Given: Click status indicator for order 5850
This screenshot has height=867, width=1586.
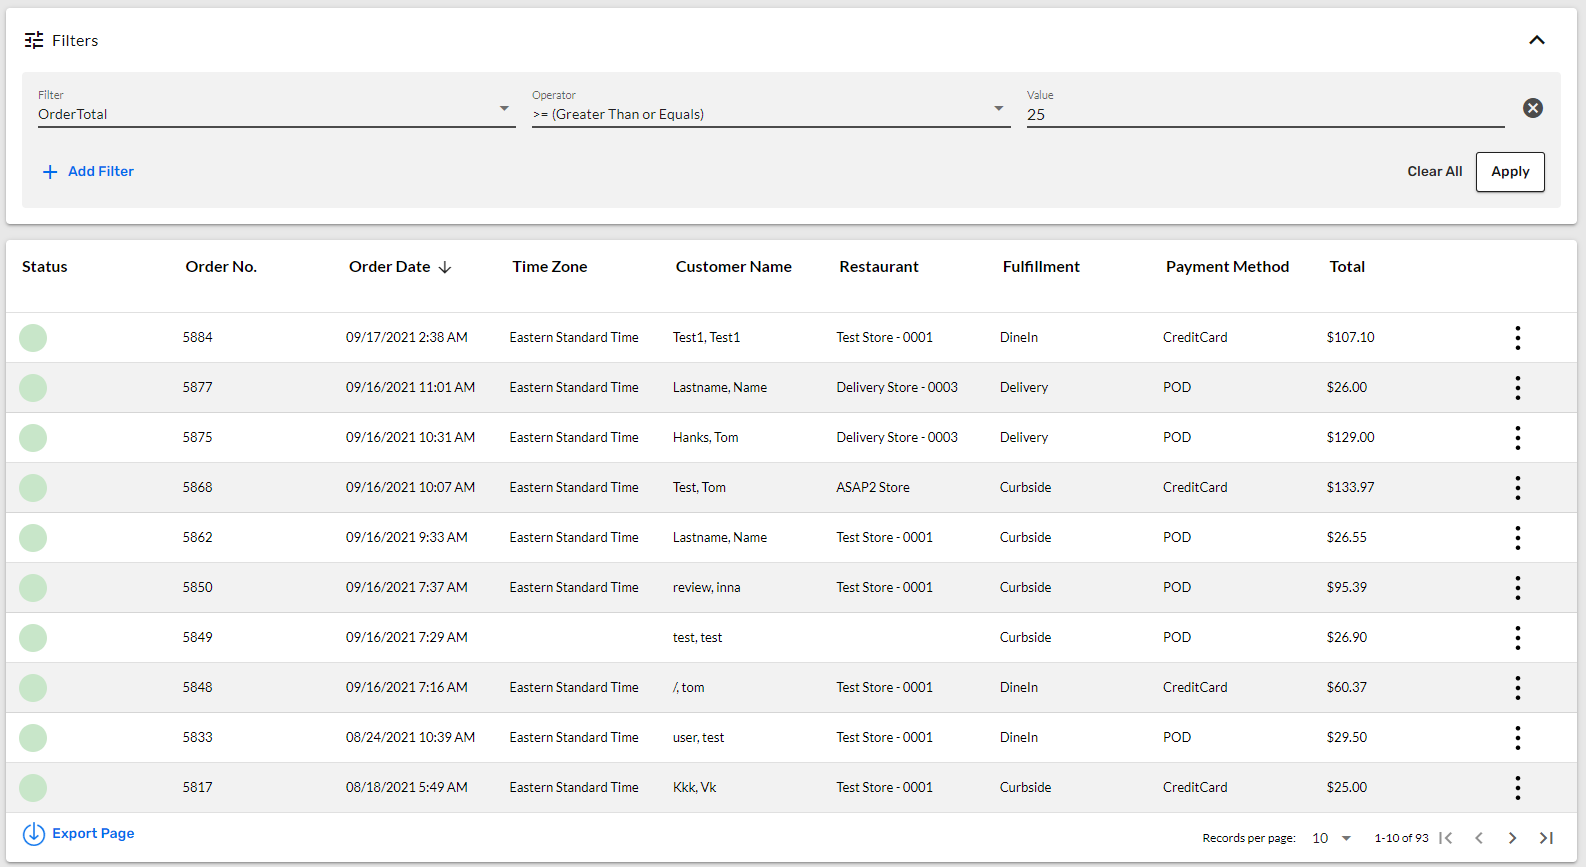Looking at the screenshot, I should (33, 588).
